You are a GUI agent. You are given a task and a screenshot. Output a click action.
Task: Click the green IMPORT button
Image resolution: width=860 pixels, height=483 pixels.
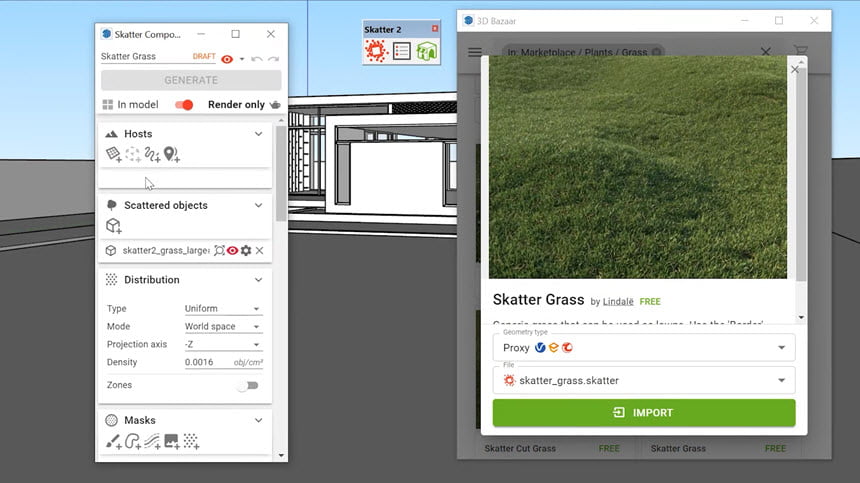[x=644, y=413]
